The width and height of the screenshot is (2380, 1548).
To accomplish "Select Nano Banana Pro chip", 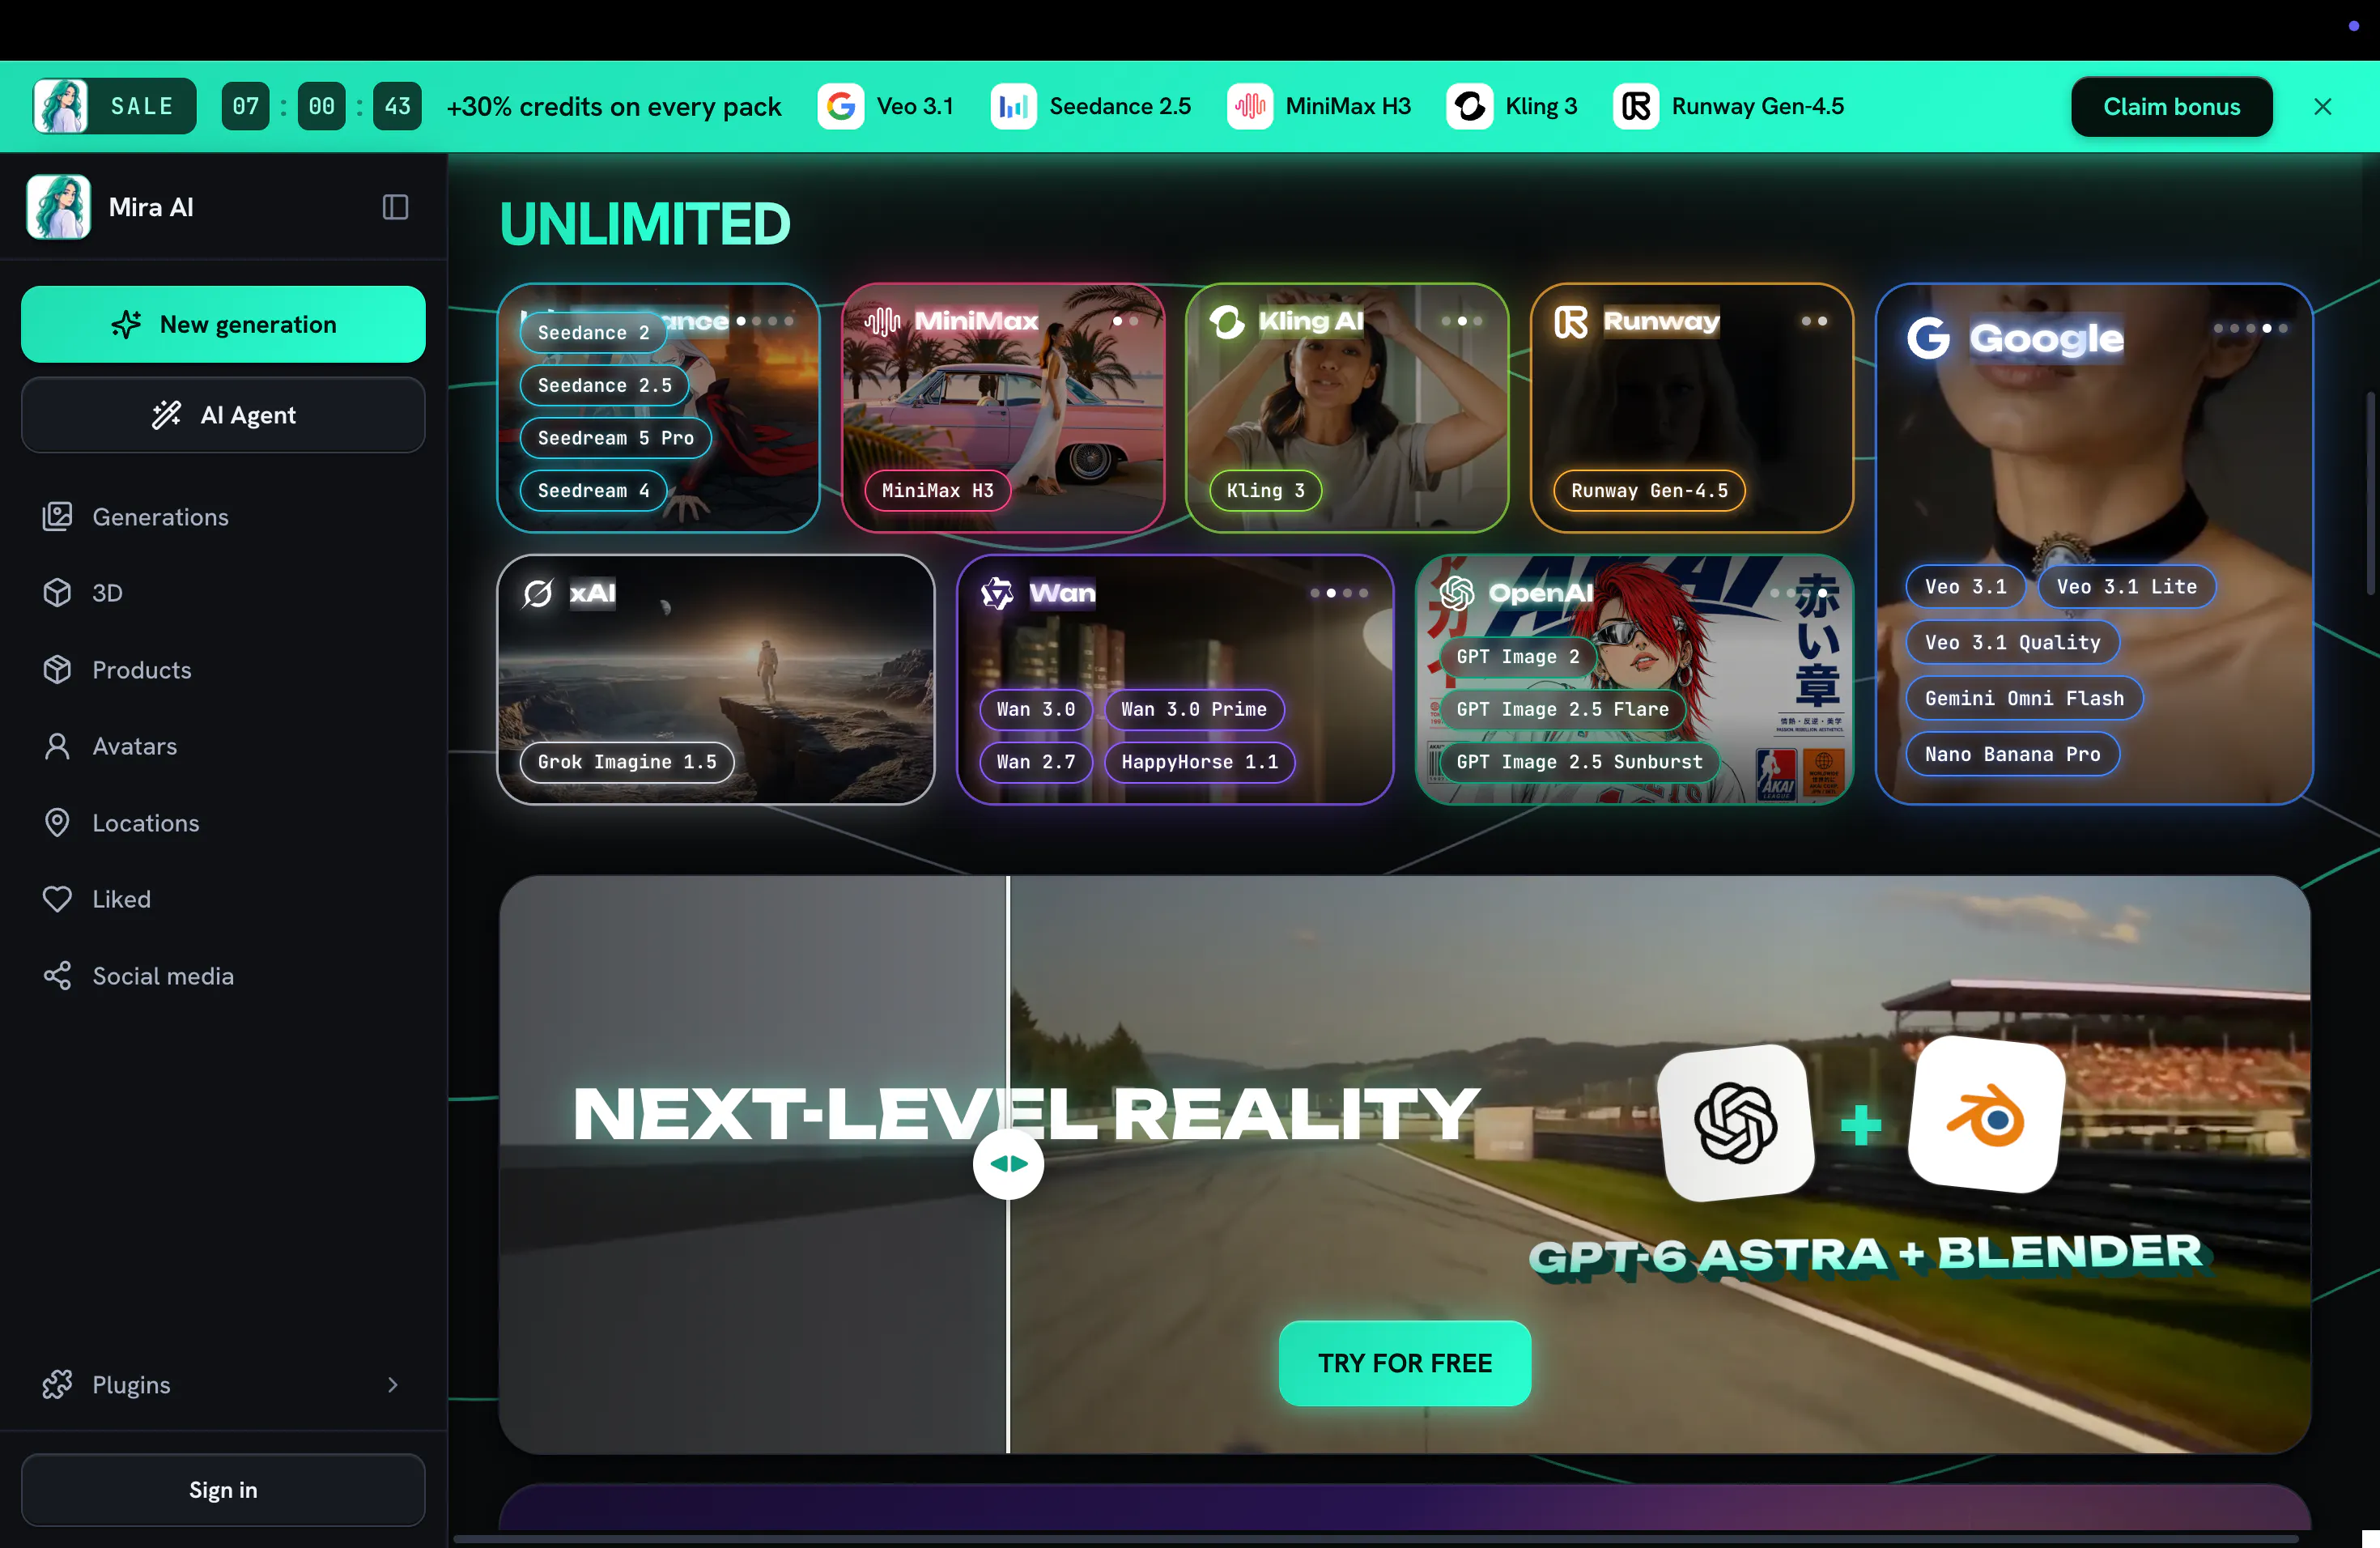I will click(2012, 754).
